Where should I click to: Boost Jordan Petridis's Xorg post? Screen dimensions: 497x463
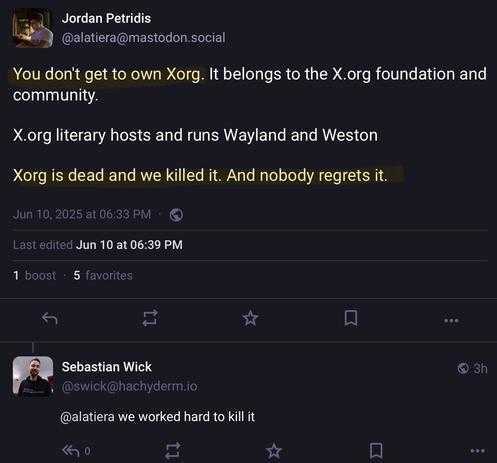point(150,318)
